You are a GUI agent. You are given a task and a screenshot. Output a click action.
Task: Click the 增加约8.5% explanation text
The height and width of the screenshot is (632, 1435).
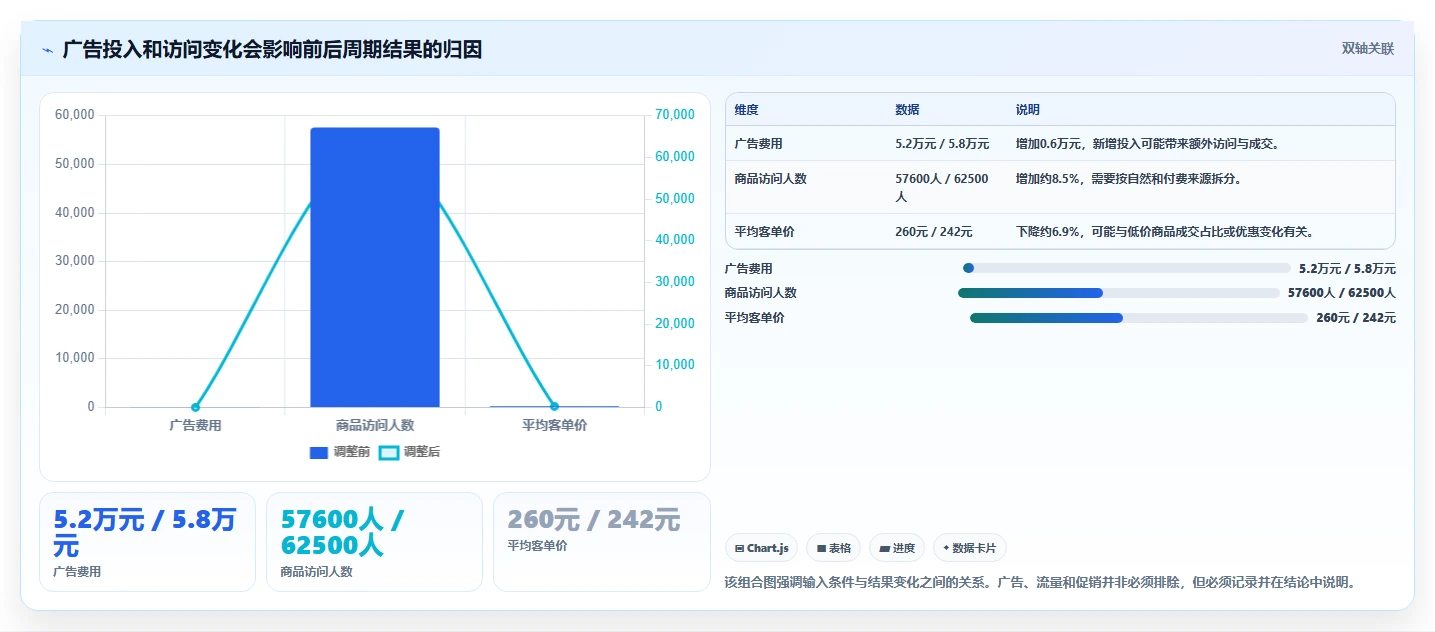point(1129,179)
